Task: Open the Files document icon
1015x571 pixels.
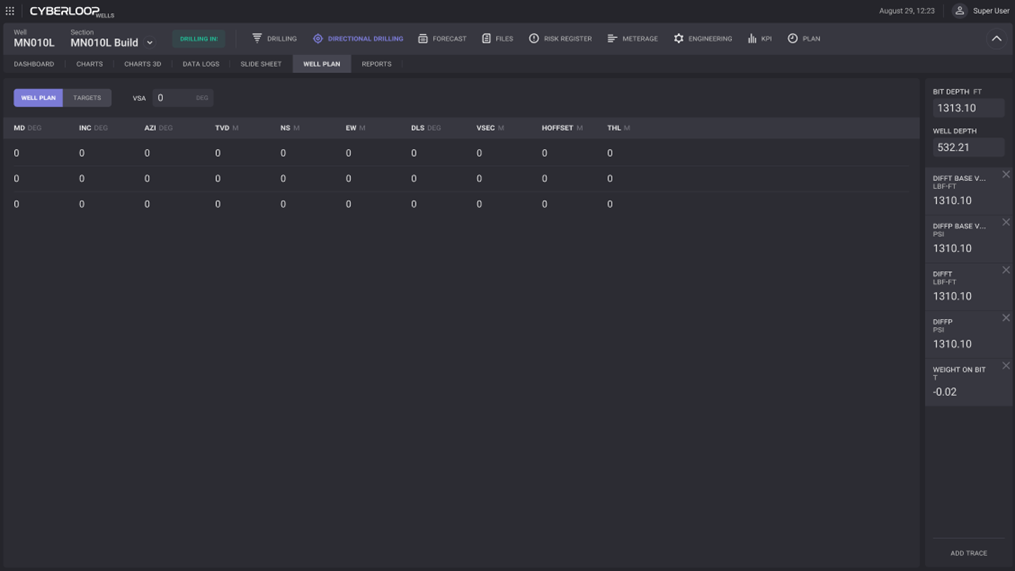Action: pyautogui.click(x=486, y=39)
